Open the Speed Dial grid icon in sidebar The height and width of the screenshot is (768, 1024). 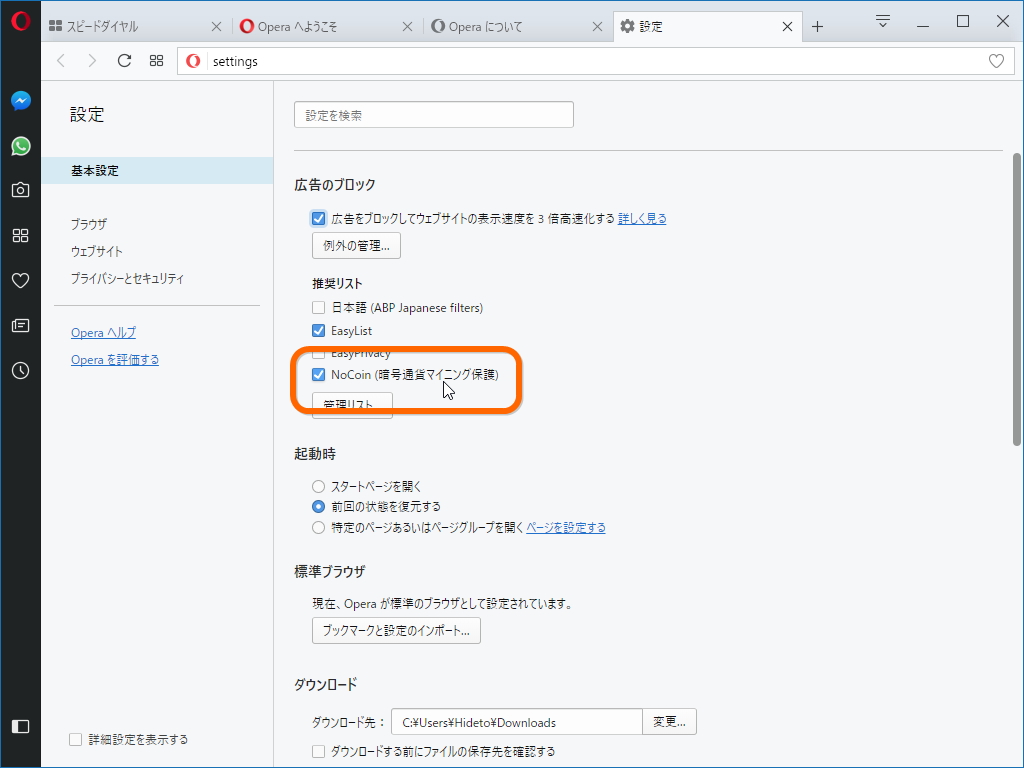point(20,234)
